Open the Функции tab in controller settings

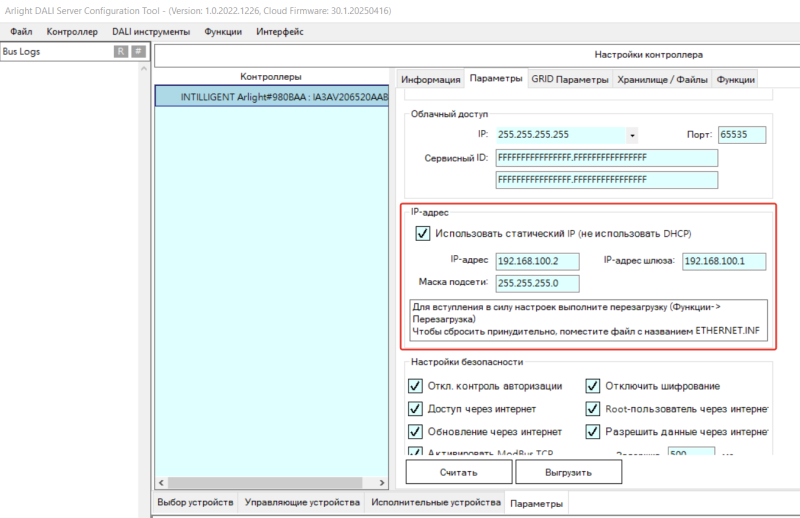point(735,80)
